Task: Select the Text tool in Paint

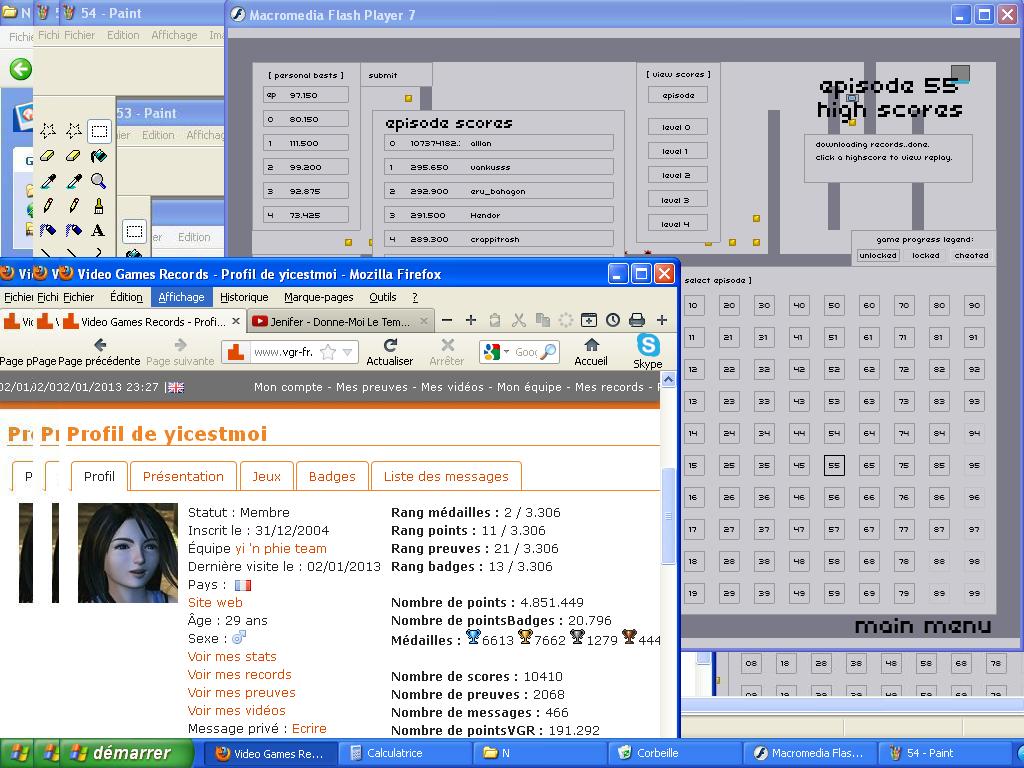Action: 99,231
